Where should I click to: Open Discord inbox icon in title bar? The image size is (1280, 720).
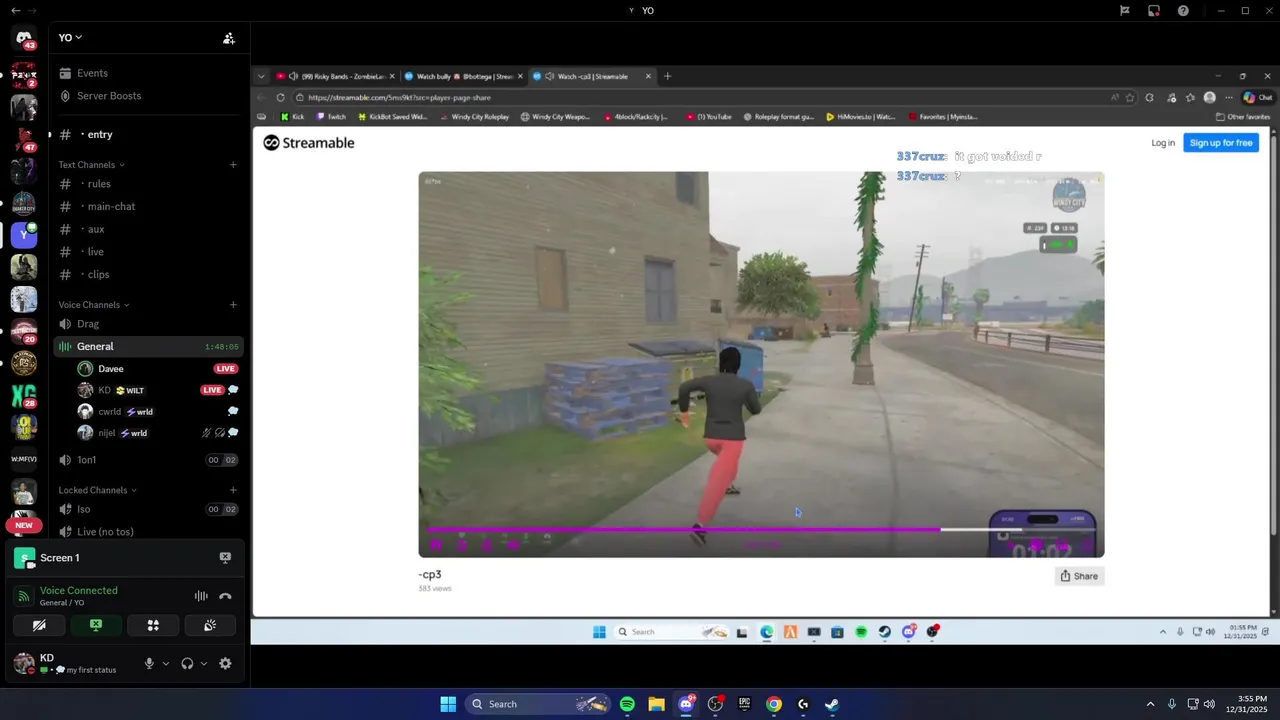click(1153, 10)
